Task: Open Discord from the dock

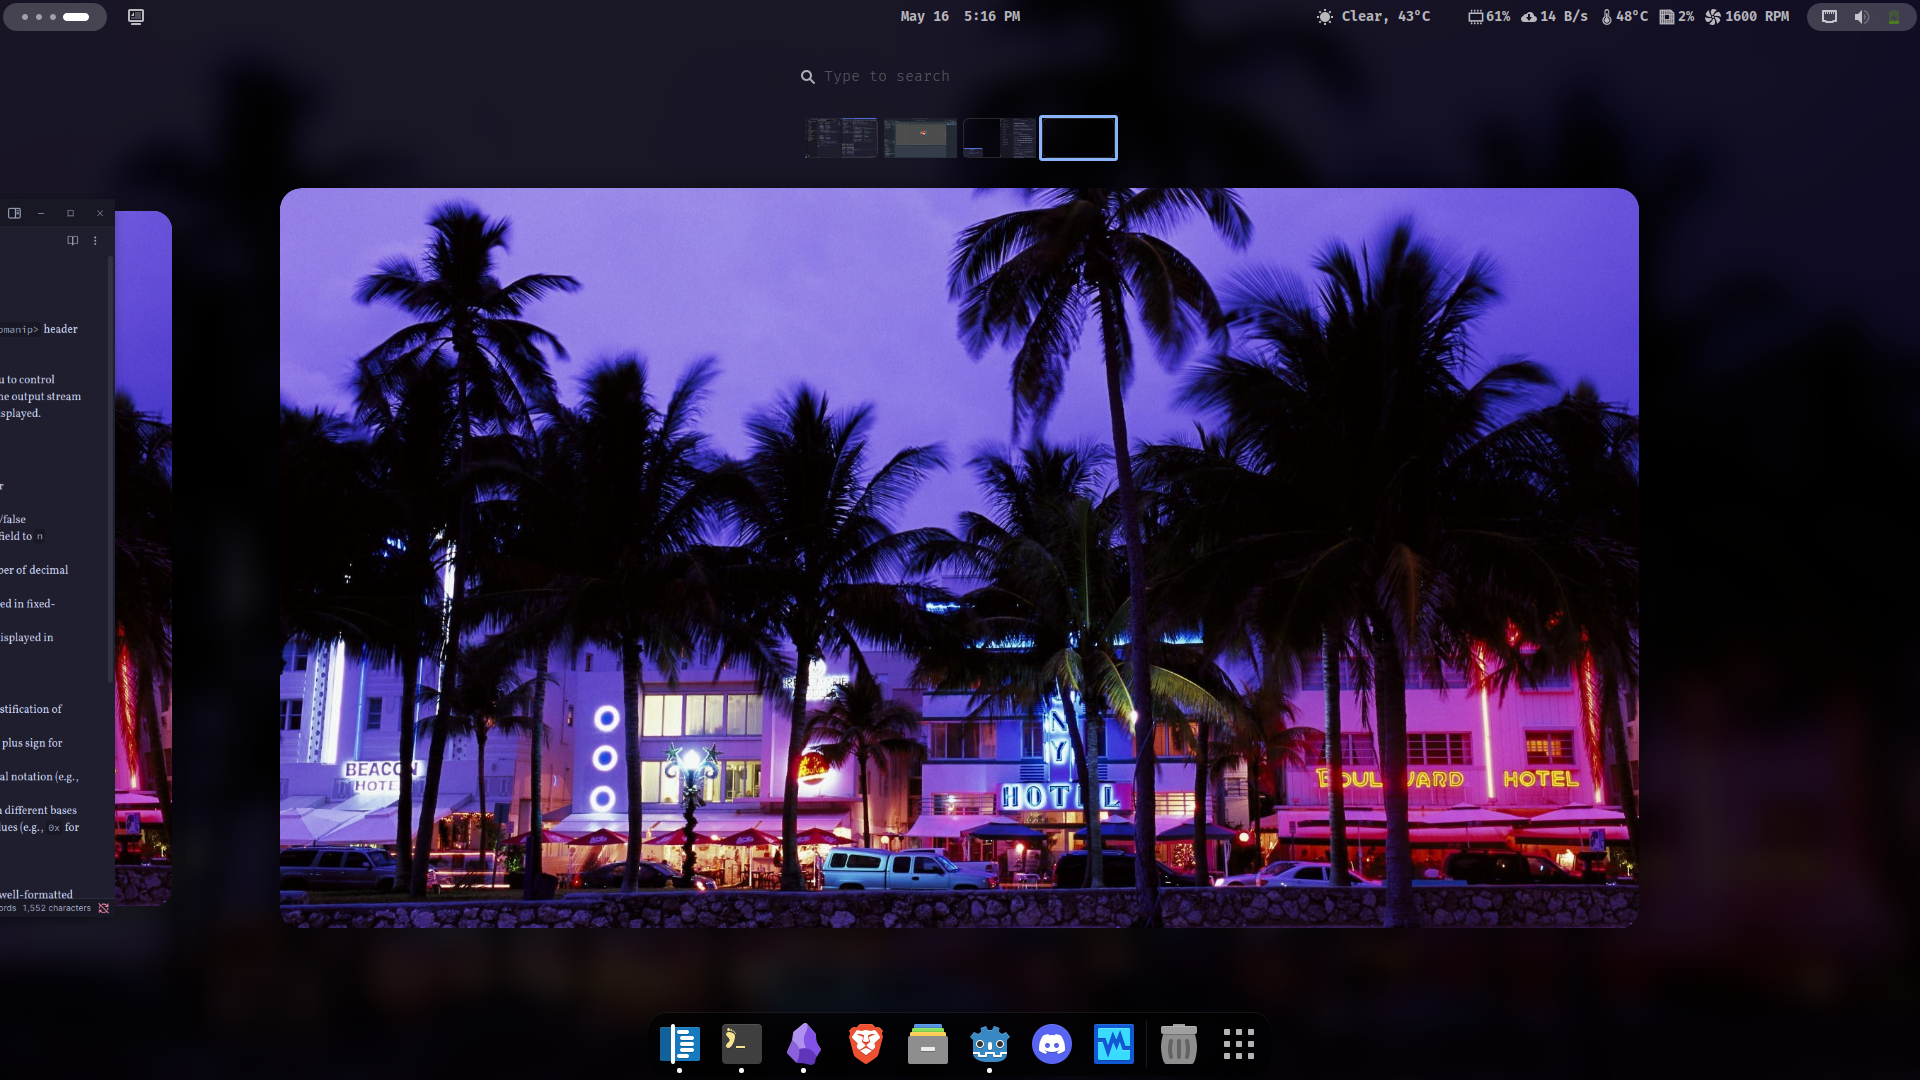Action: point(1051,1044)
